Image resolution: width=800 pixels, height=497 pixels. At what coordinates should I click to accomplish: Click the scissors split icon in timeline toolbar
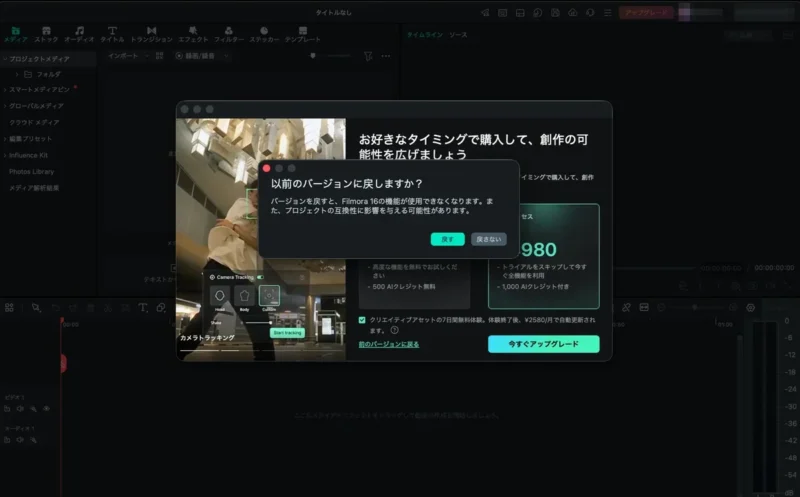[x=108, y=307]
